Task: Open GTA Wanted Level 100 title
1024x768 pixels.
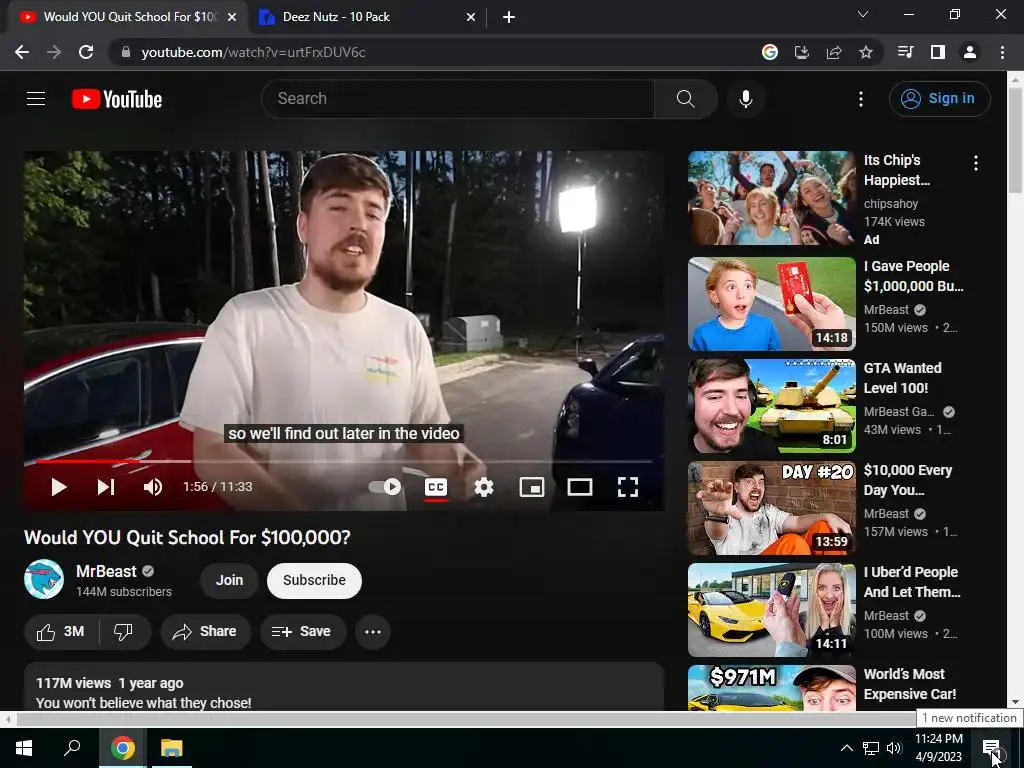Action: [x=903, y=378]
